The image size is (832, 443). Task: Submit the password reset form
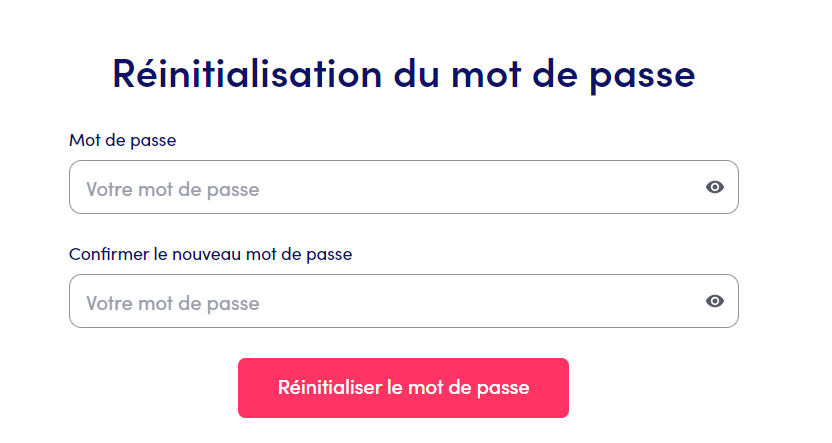403,387
